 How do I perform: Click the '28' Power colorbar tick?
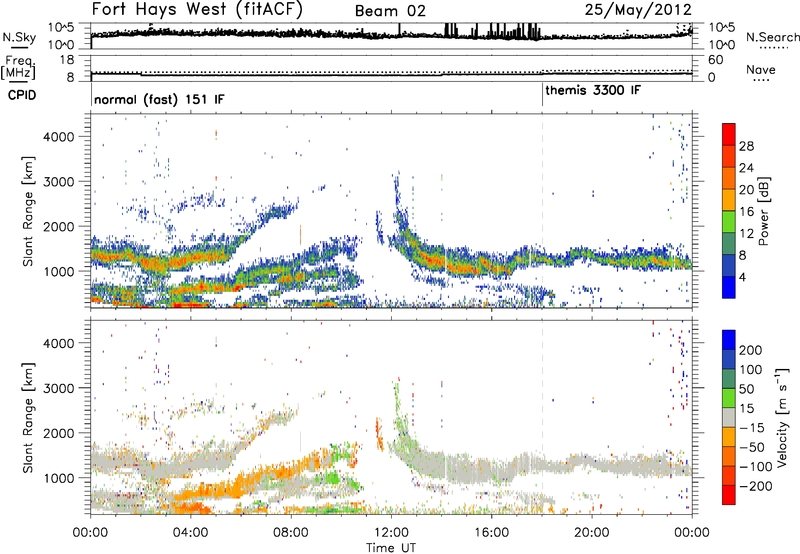tap(746, 146)
